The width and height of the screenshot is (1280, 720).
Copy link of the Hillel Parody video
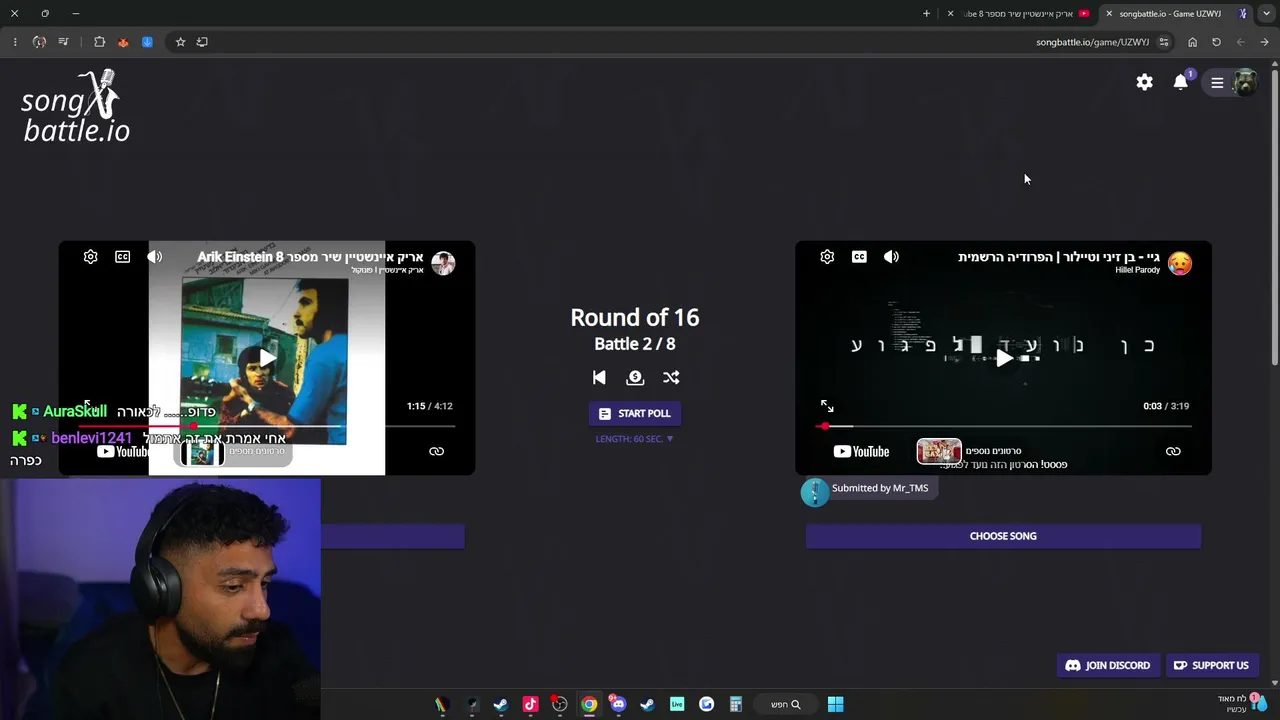1173,451
